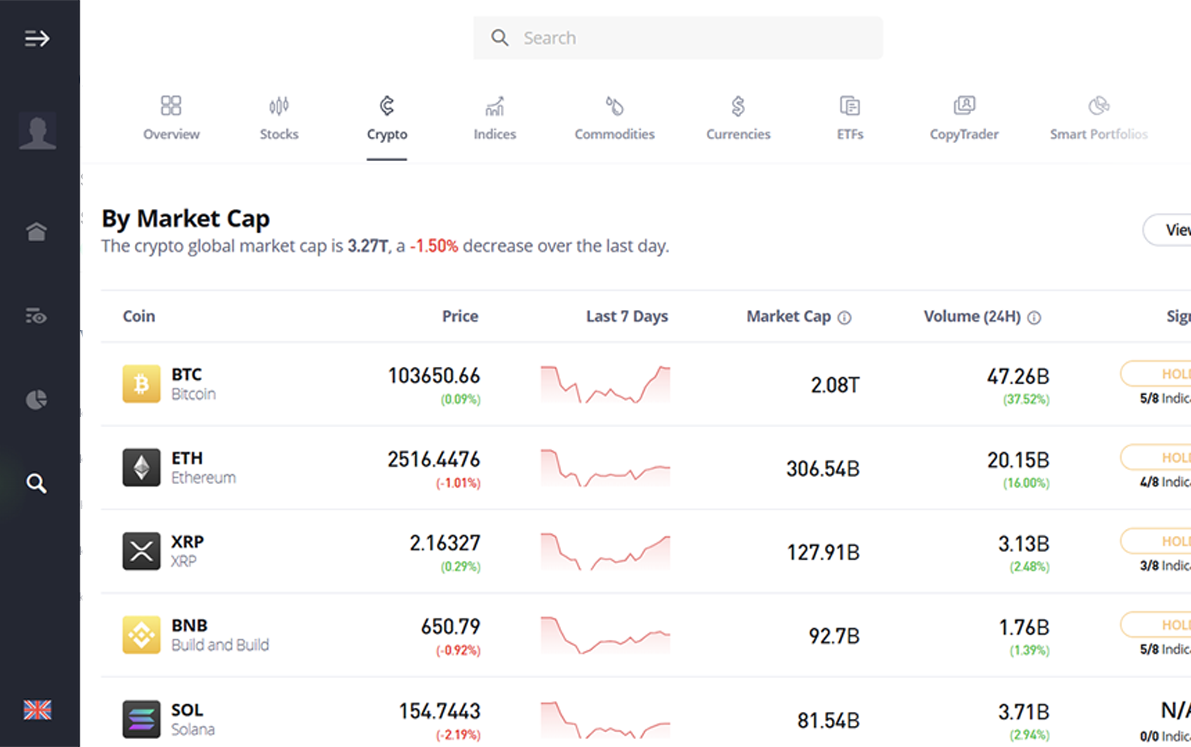
Task: Click BNB price 650.79
Action: point(450,626)
